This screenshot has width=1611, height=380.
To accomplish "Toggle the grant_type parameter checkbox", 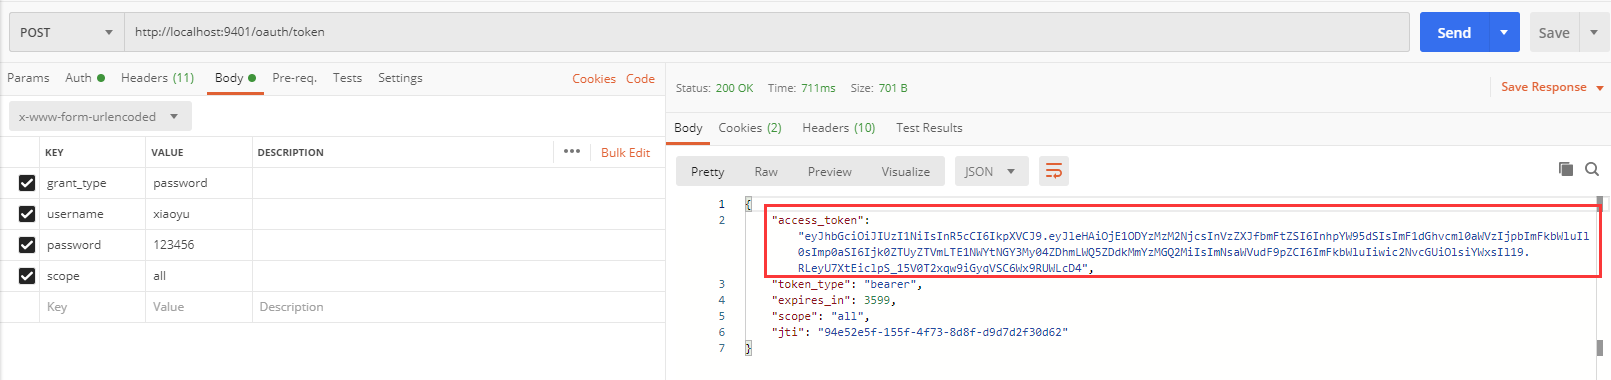I will click(x=27, y=183).
